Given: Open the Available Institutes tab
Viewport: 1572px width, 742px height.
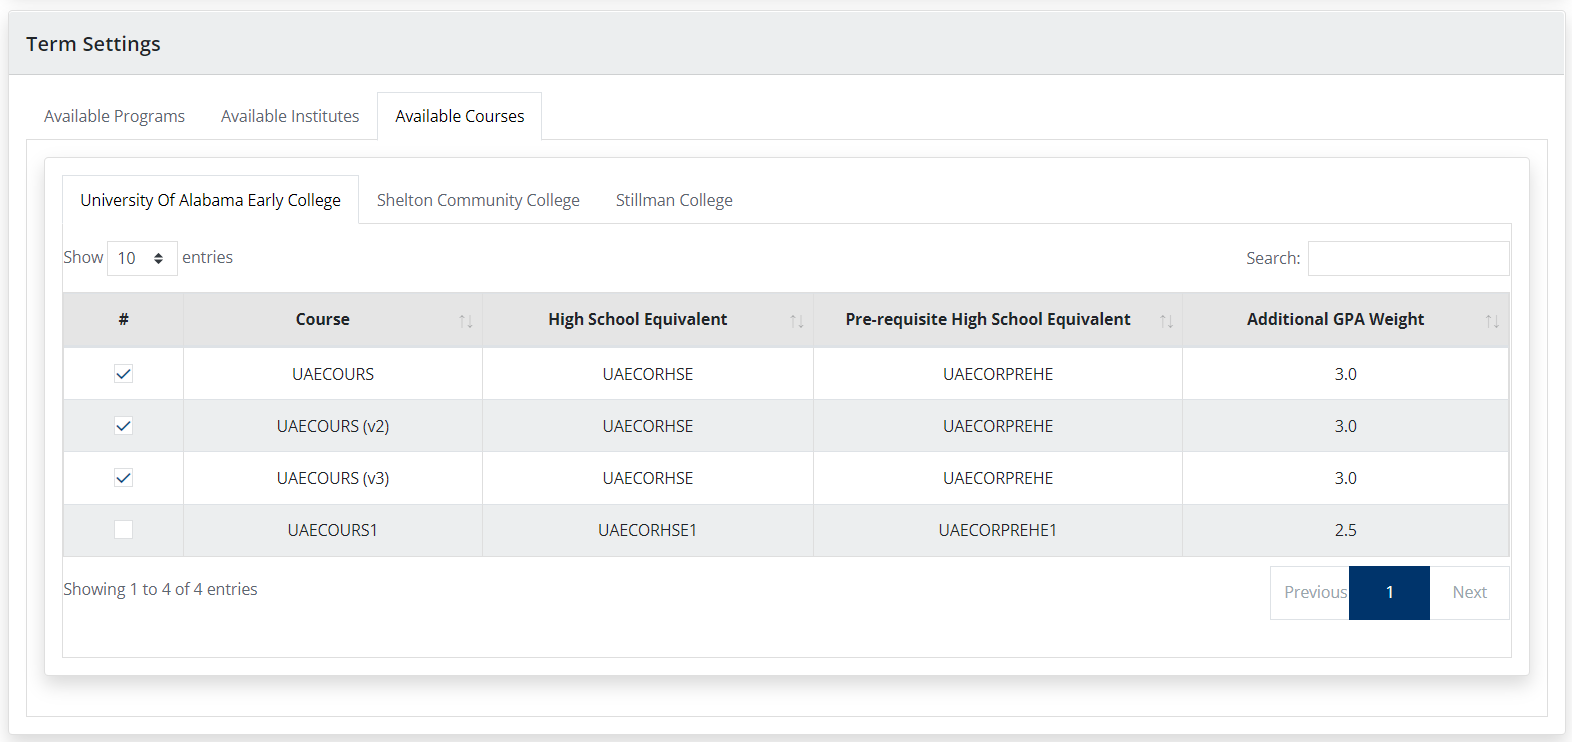Looking at the screenshot, I should tap(290, 116).
